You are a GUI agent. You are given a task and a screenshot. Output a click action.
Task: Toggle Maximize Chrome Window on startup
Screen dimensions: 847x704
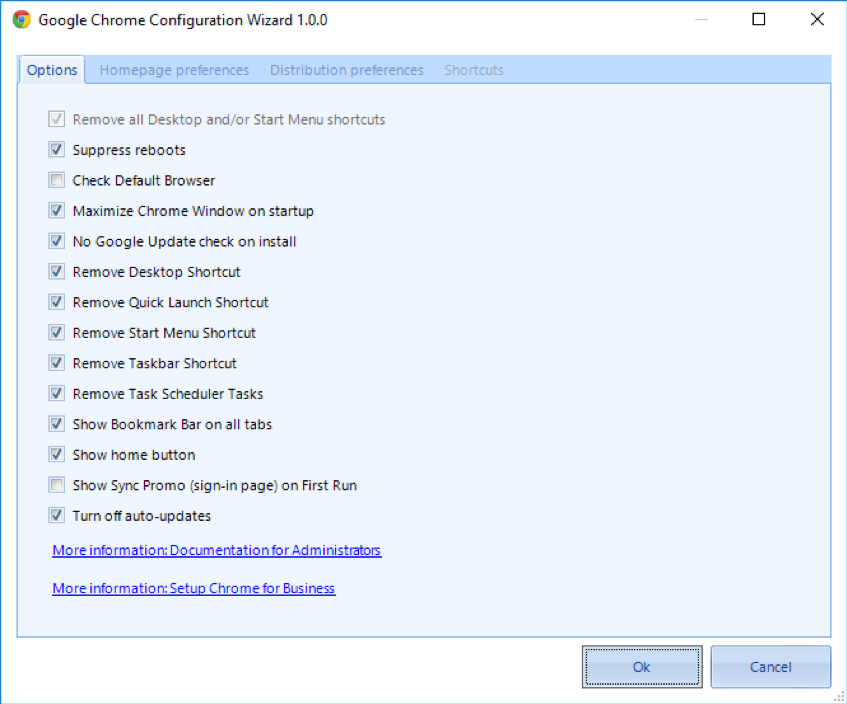pyautogui.click(x=57, y=210)
